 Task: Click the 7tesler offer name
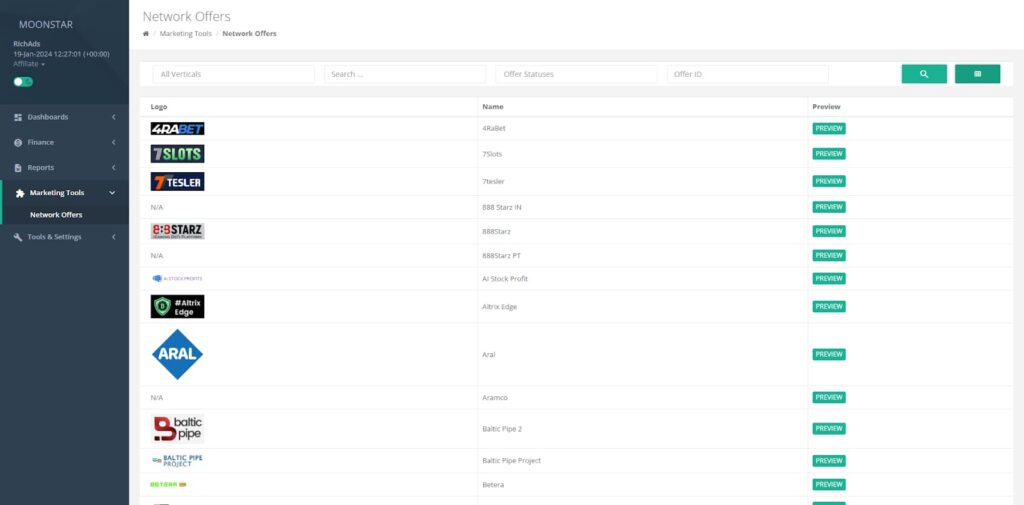coord(493,181)
